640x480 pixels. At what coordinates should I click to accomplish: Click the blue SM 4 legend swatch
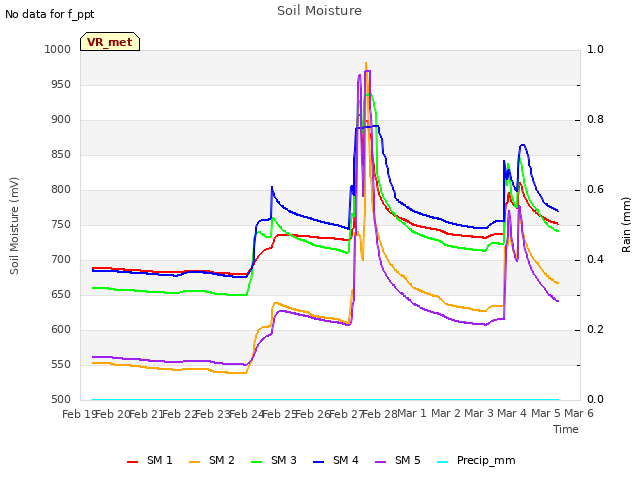click(319, 462)
